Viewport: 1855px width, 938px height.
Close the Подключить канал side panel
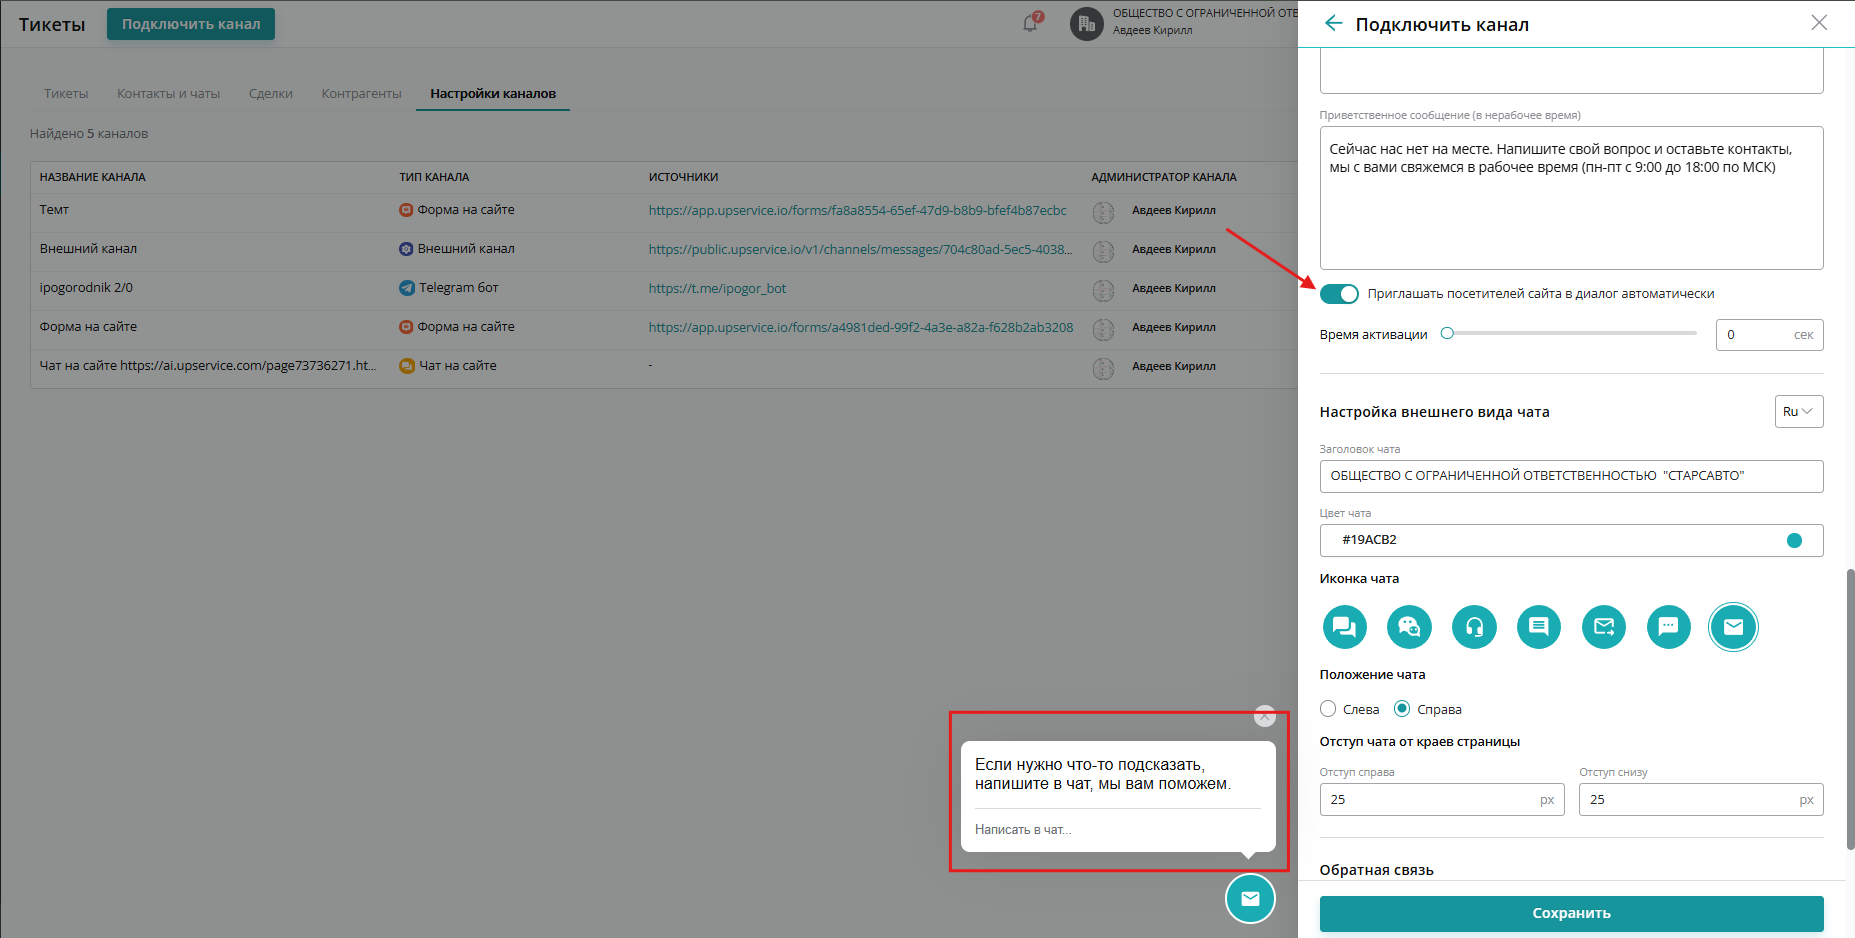[1819, 23]
